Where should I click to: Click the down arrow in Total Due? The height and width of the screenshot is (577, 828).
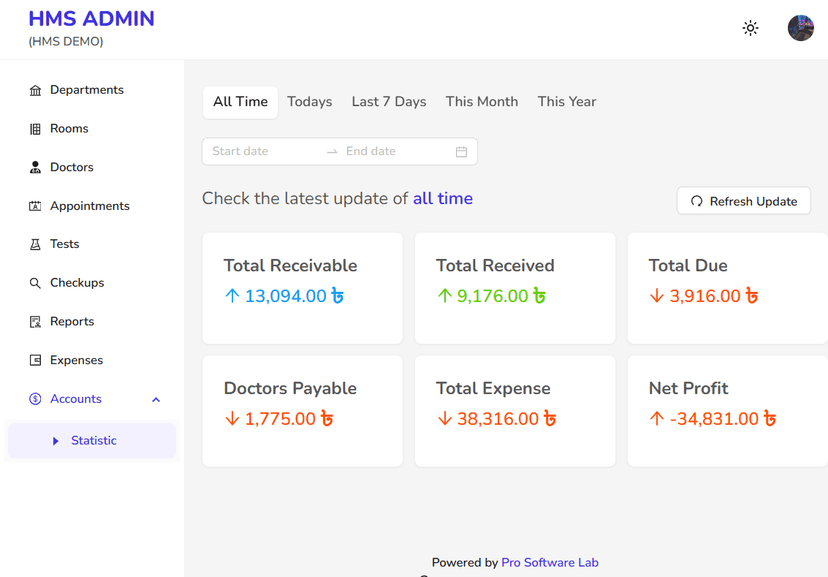657,296
